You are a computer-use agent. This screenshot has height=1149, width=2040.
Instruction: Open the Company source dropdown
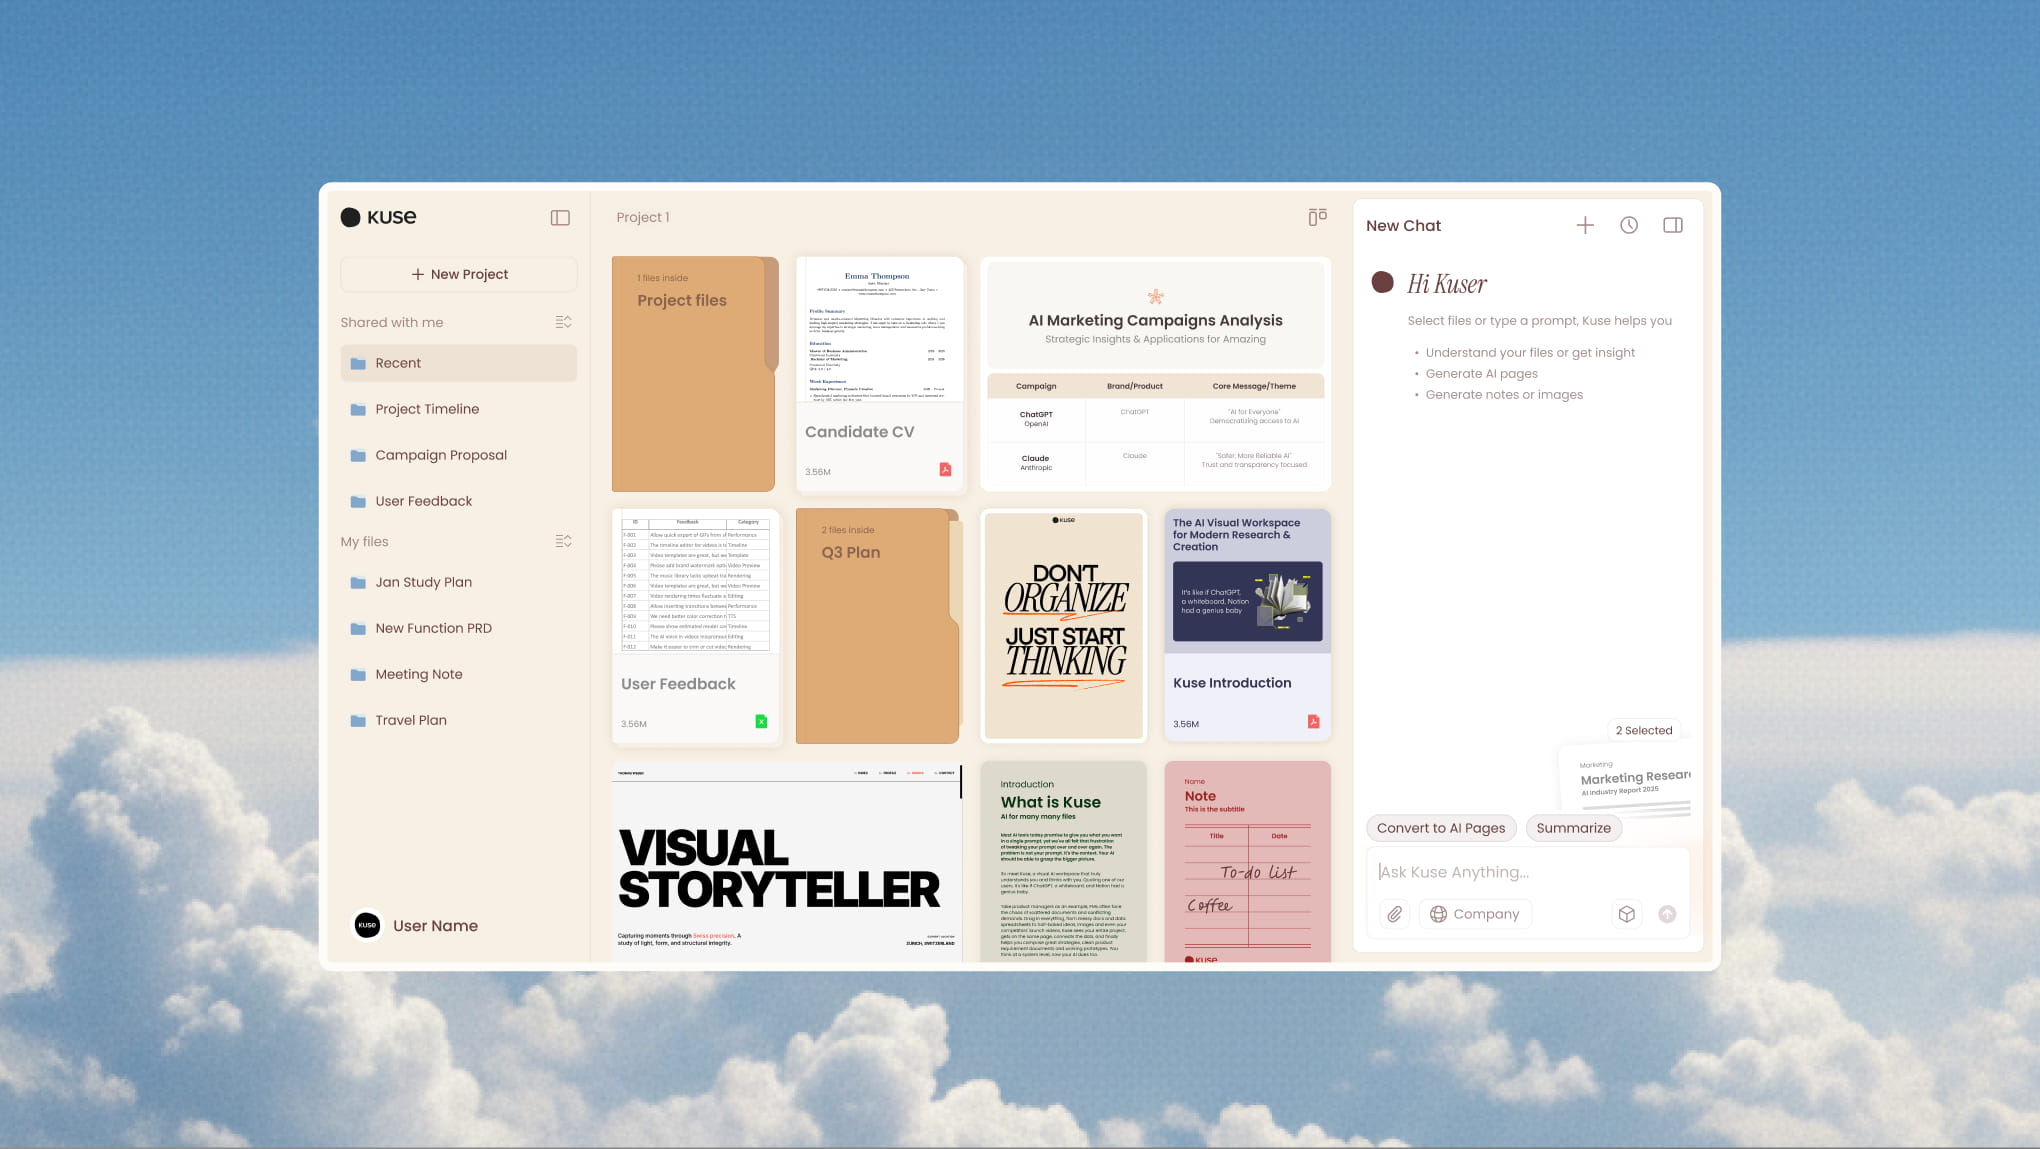click(1475, 914)
